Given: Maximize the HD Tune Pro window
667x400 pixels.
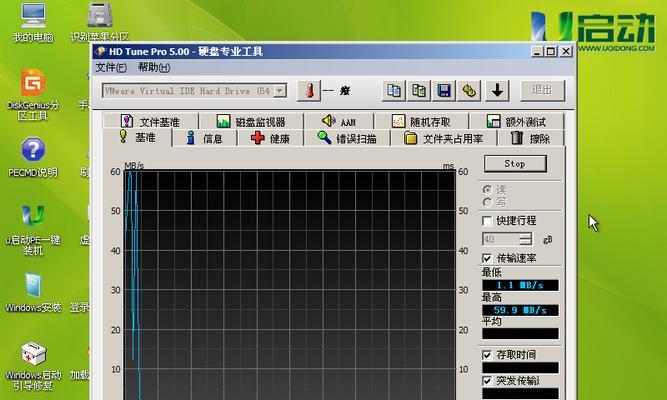Looking at the screenshot, I should click(x=551, y=51).
